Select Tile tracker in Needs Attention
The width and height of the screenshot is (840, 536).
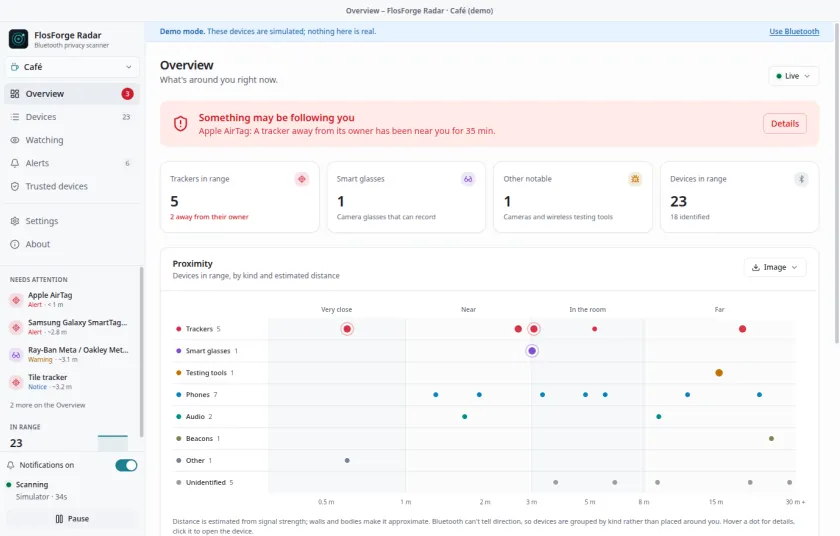[72, 381]
